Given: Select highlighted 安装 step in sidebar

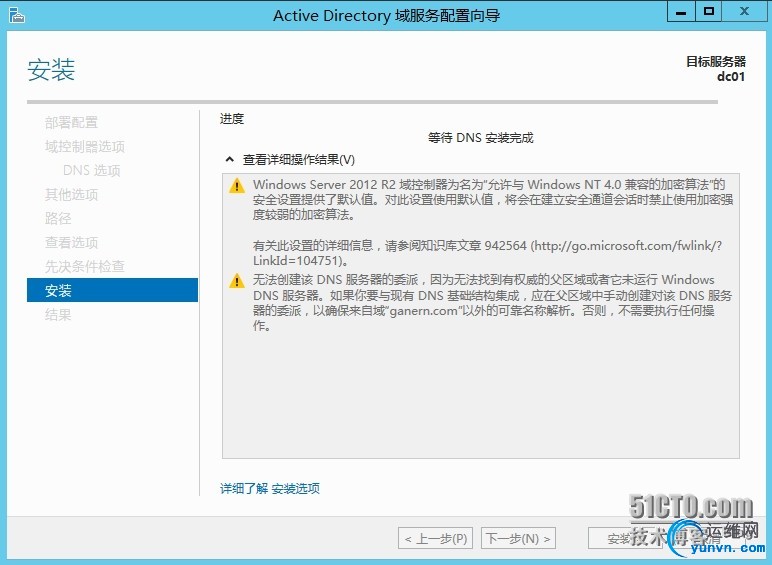Looking at the screenshot, I should 112,290.
